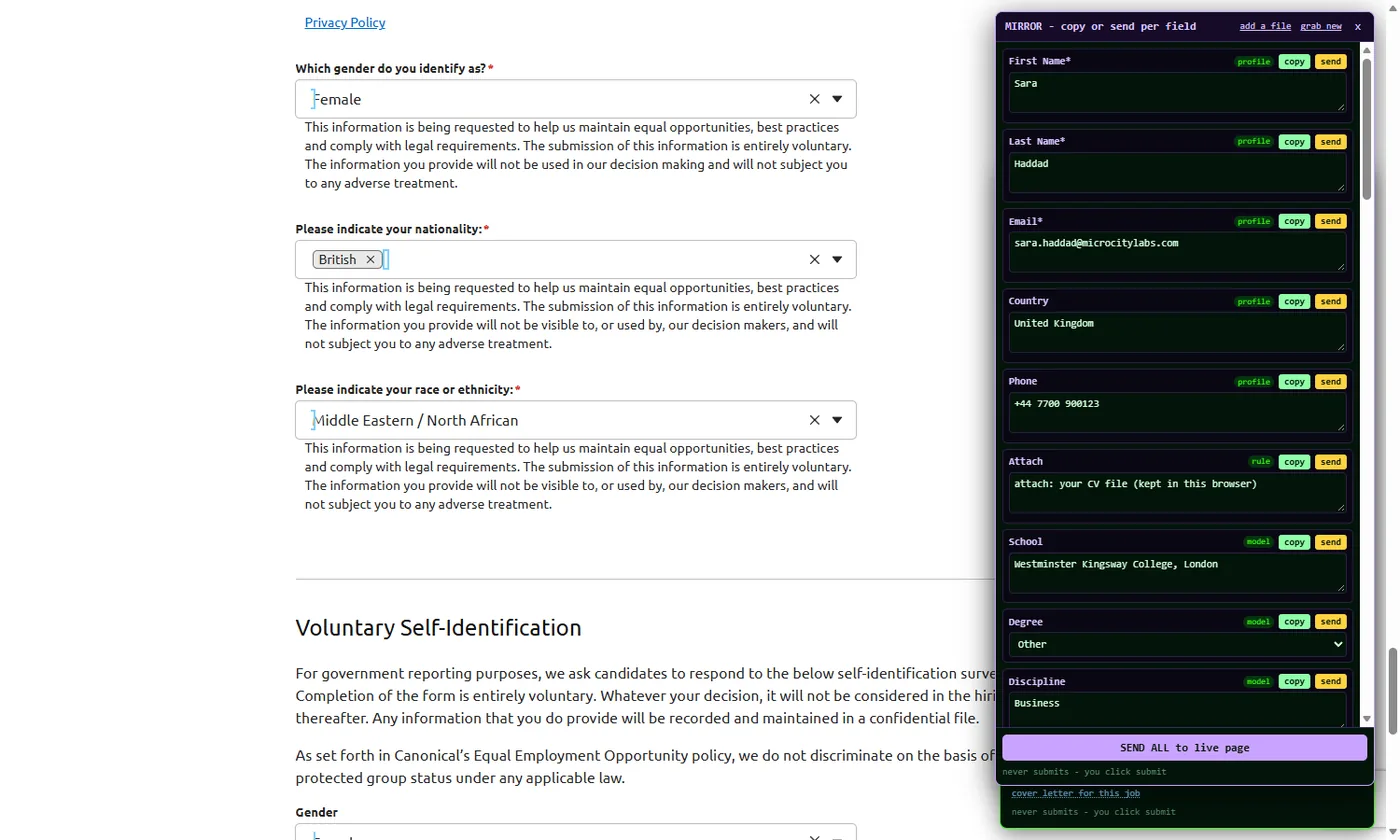The width and height of the screenshot is (1400, 840).
Task: Send the School field
Action: click(x=1330, y=542)
